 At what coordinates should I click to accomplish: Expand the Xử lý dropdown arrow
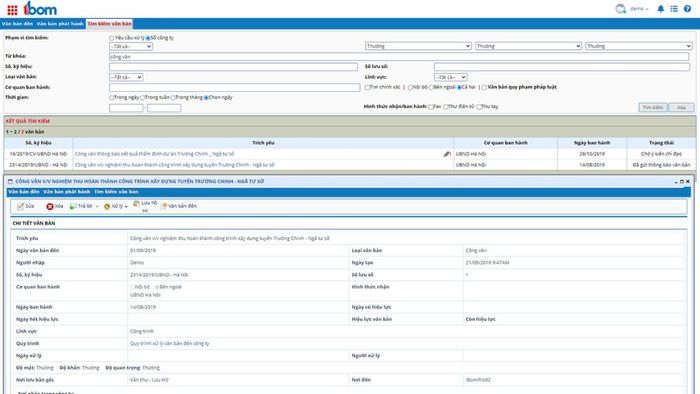coord(126,207)
